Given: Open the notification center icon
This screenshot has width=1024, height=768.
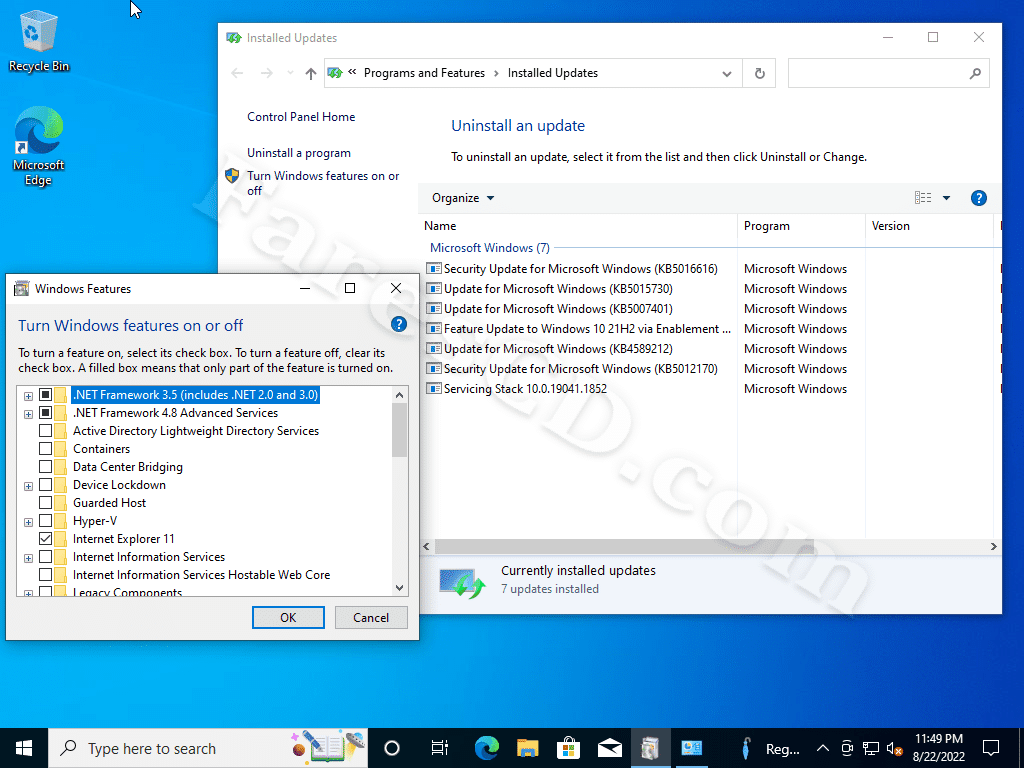Looking at the screenshot, I should (991, 748).
